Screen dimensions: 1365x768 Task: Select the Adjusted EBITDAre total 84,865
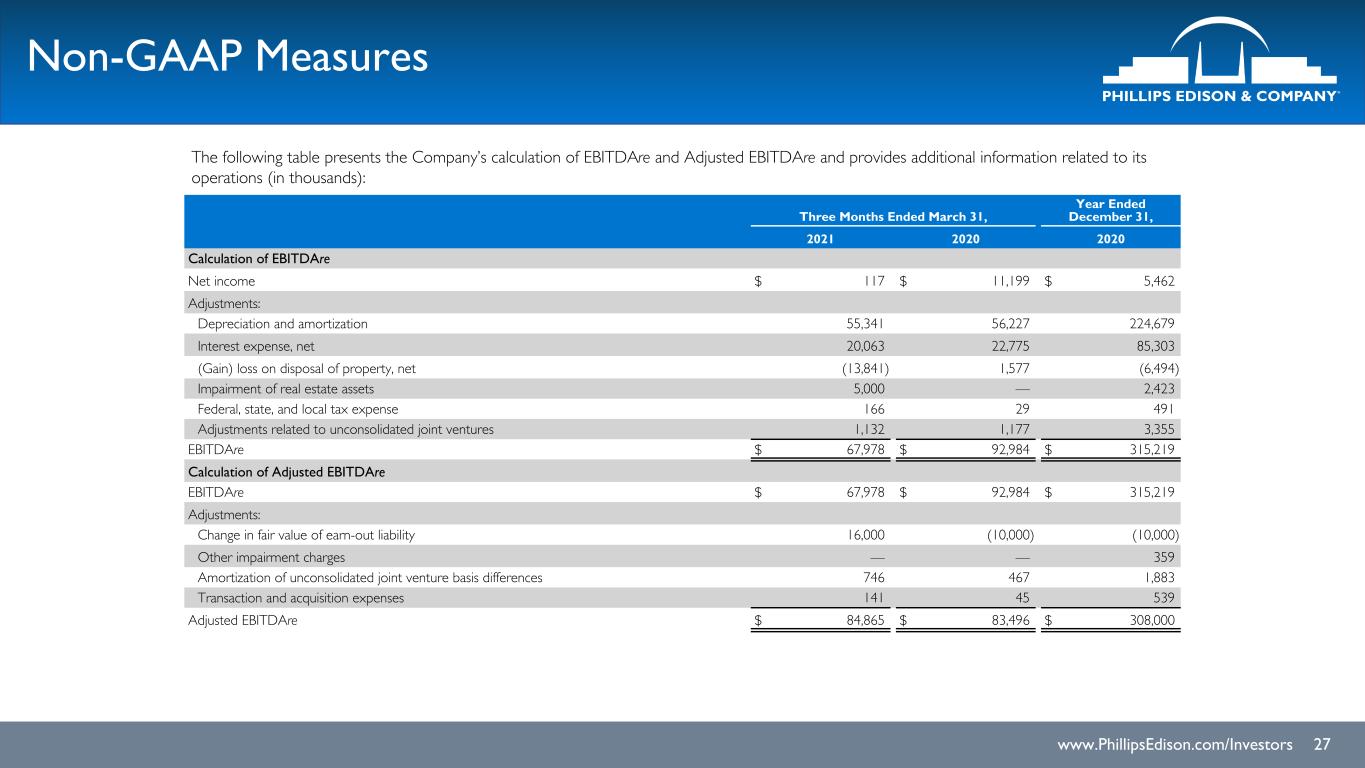tap(861, 620)
